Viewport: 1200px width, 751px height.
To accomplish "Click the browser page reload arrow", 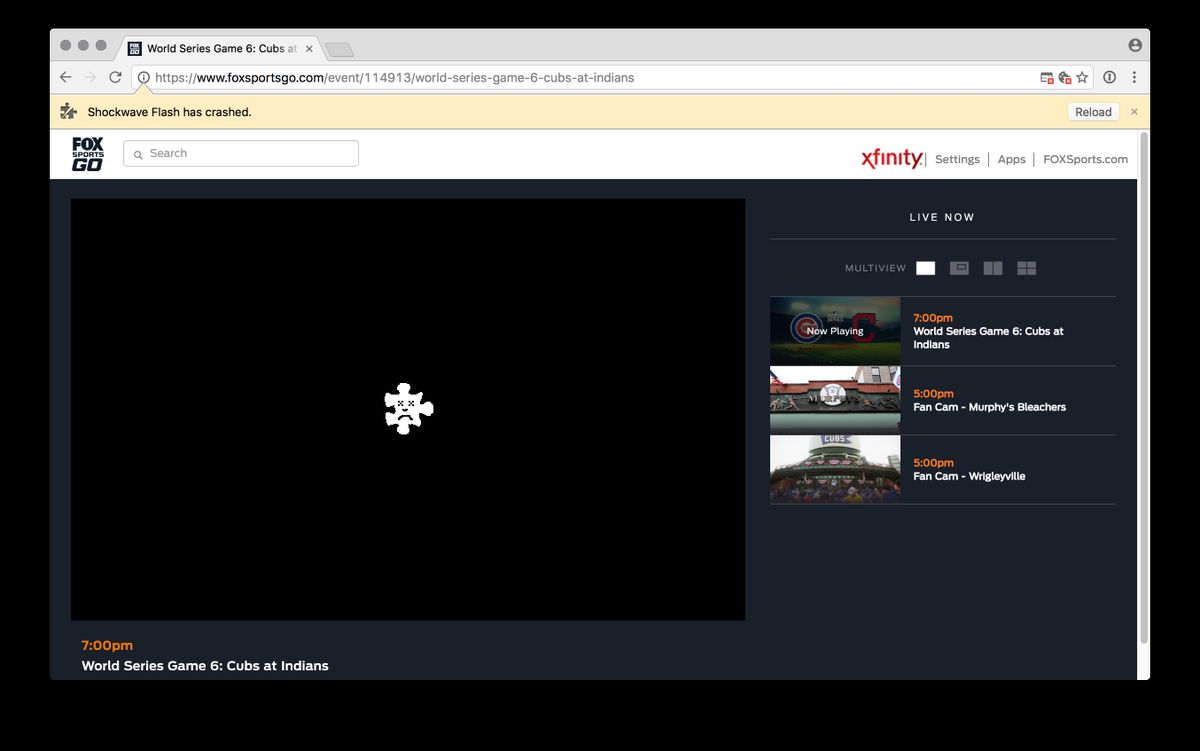I will tap(115, 77).
